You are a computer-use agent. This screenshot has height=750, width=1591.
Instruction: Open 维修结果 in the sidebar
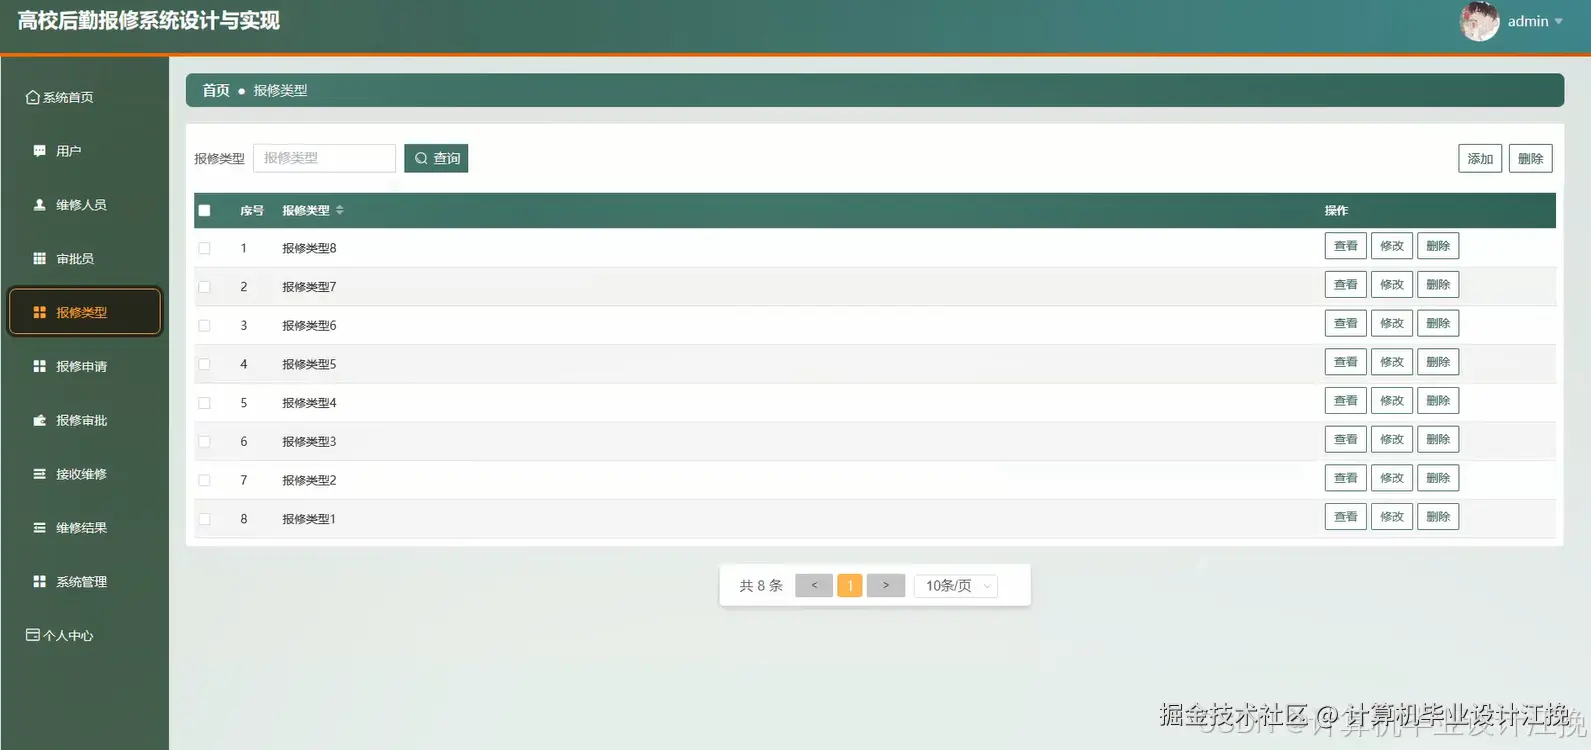click(x=81, y=528)
